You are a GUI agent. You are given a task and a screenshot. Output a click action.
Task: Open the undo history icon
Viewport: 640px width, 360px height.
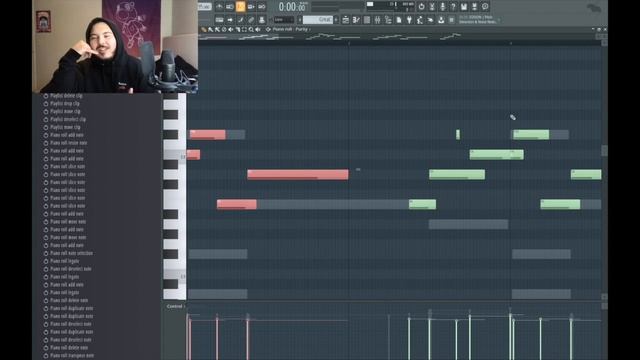421,7
